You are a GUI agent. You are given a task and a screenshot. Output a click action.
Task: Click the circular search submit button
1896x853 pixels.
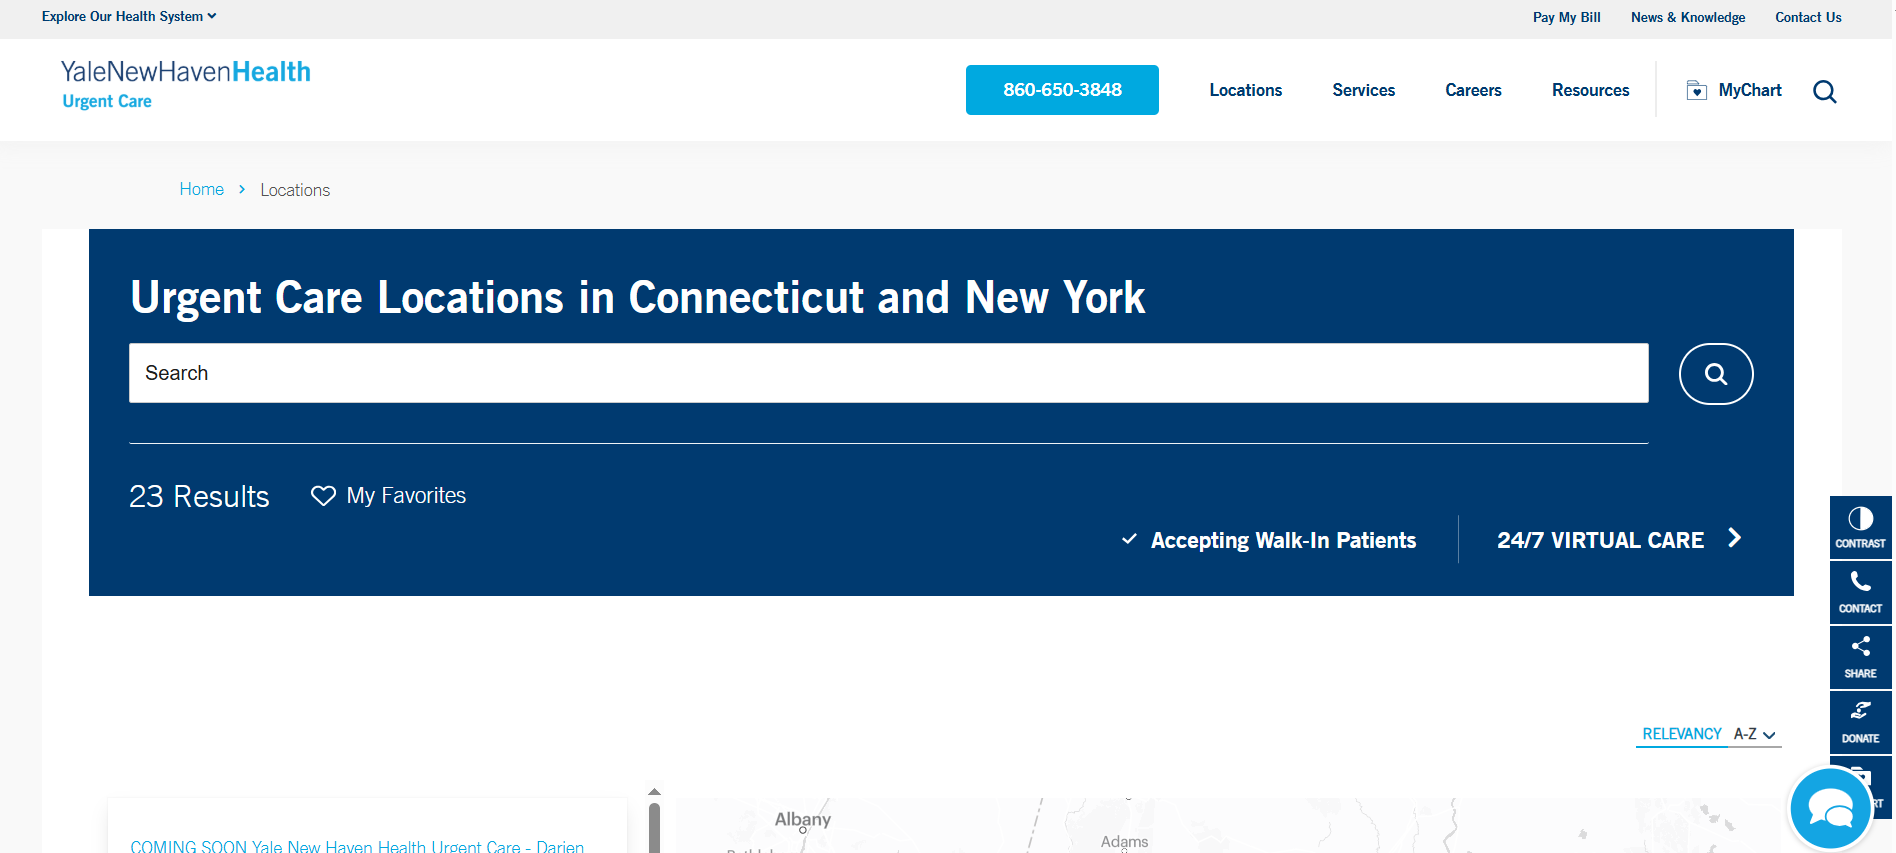[x=1715, y=374]
